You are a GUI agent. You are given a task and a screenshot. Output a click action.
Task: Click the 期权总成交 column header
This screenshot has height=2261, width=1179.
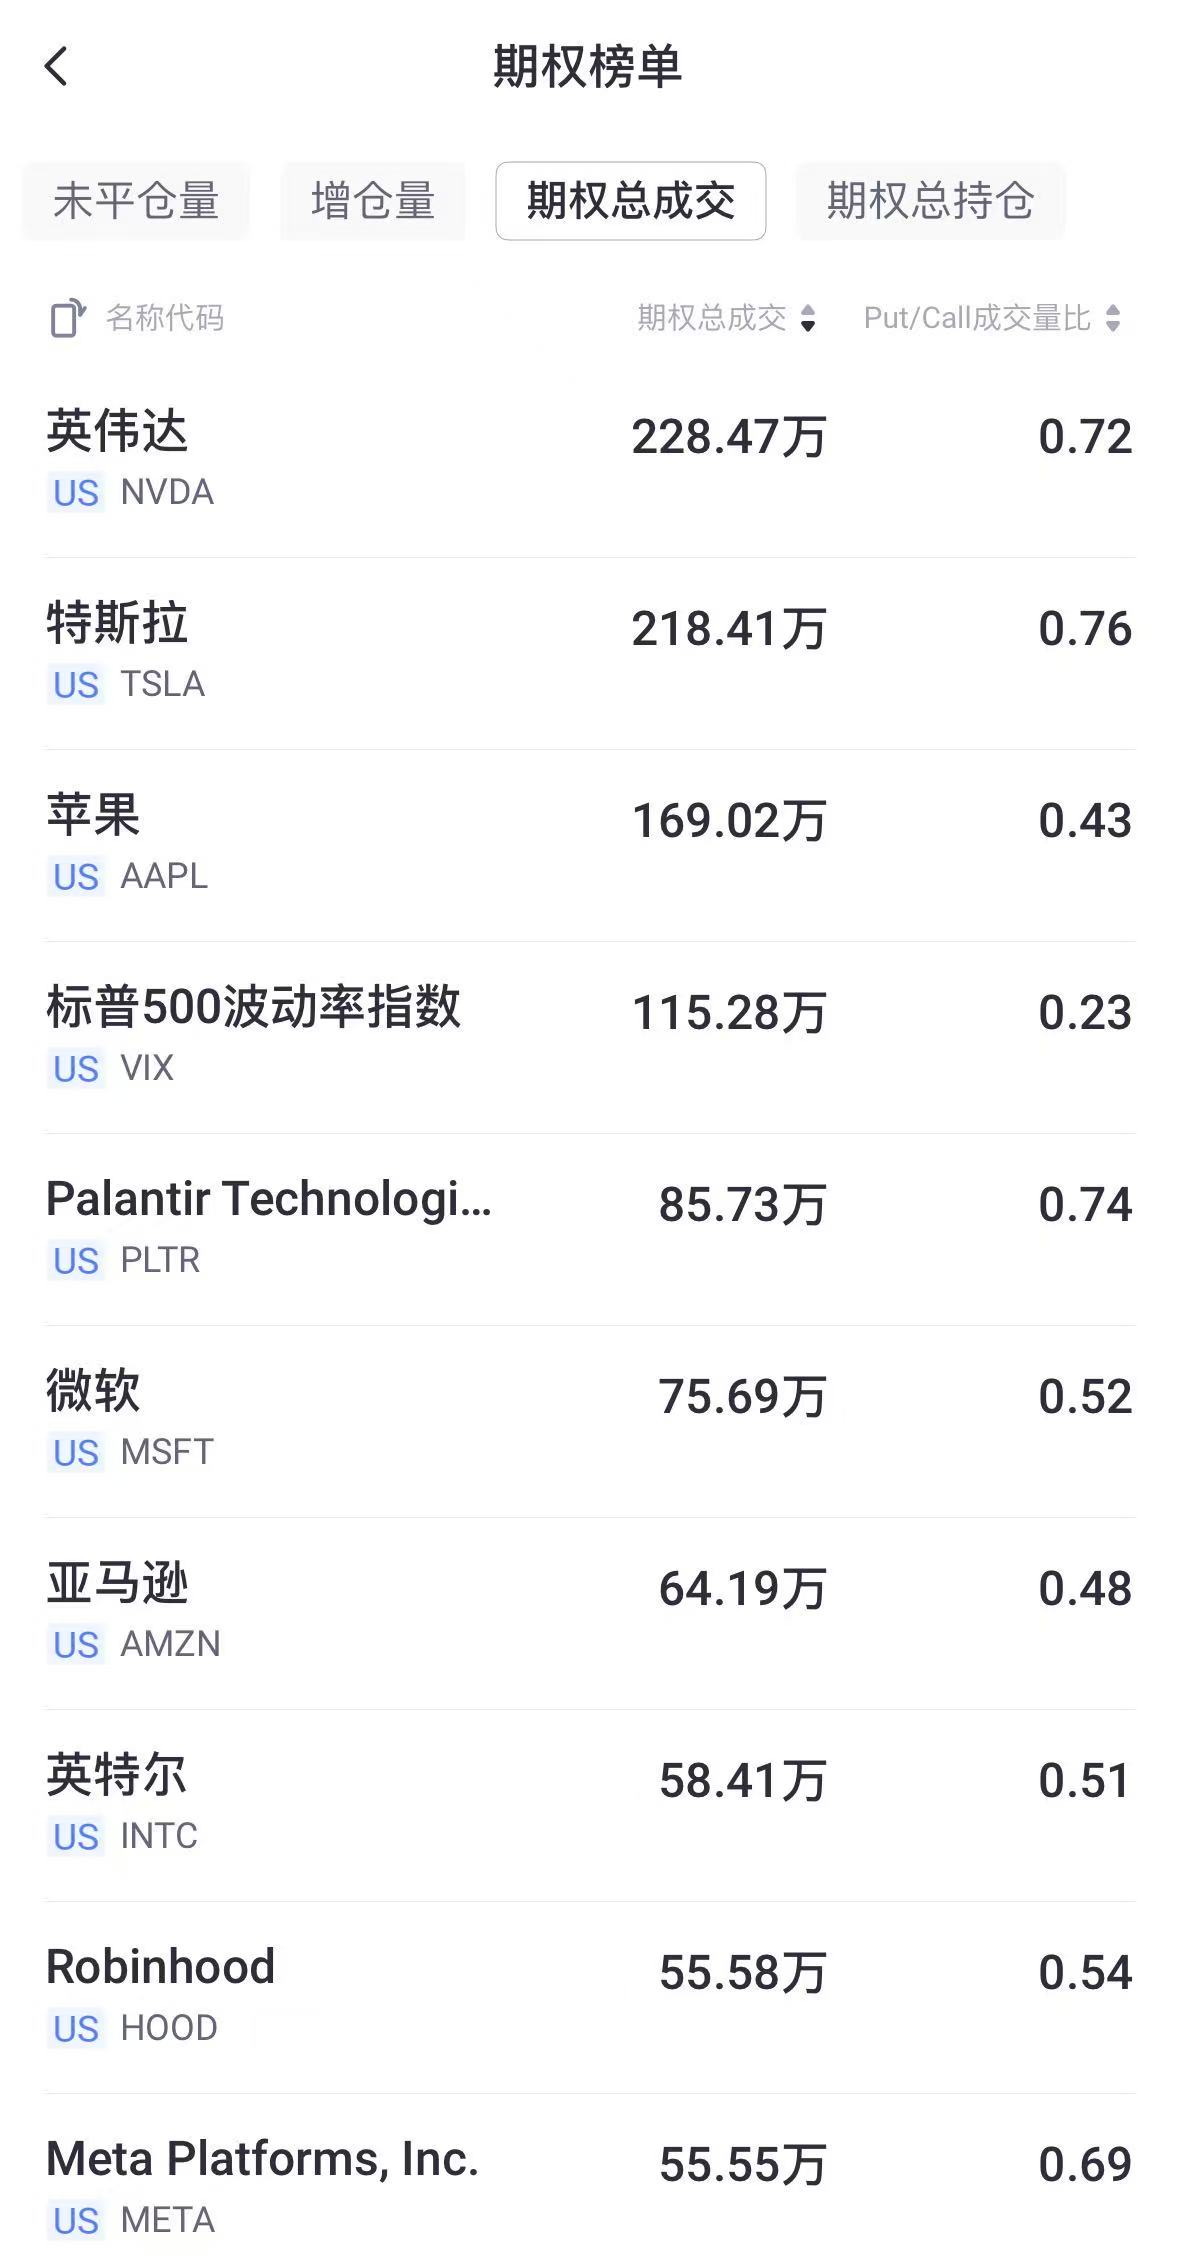click(712, 318)
